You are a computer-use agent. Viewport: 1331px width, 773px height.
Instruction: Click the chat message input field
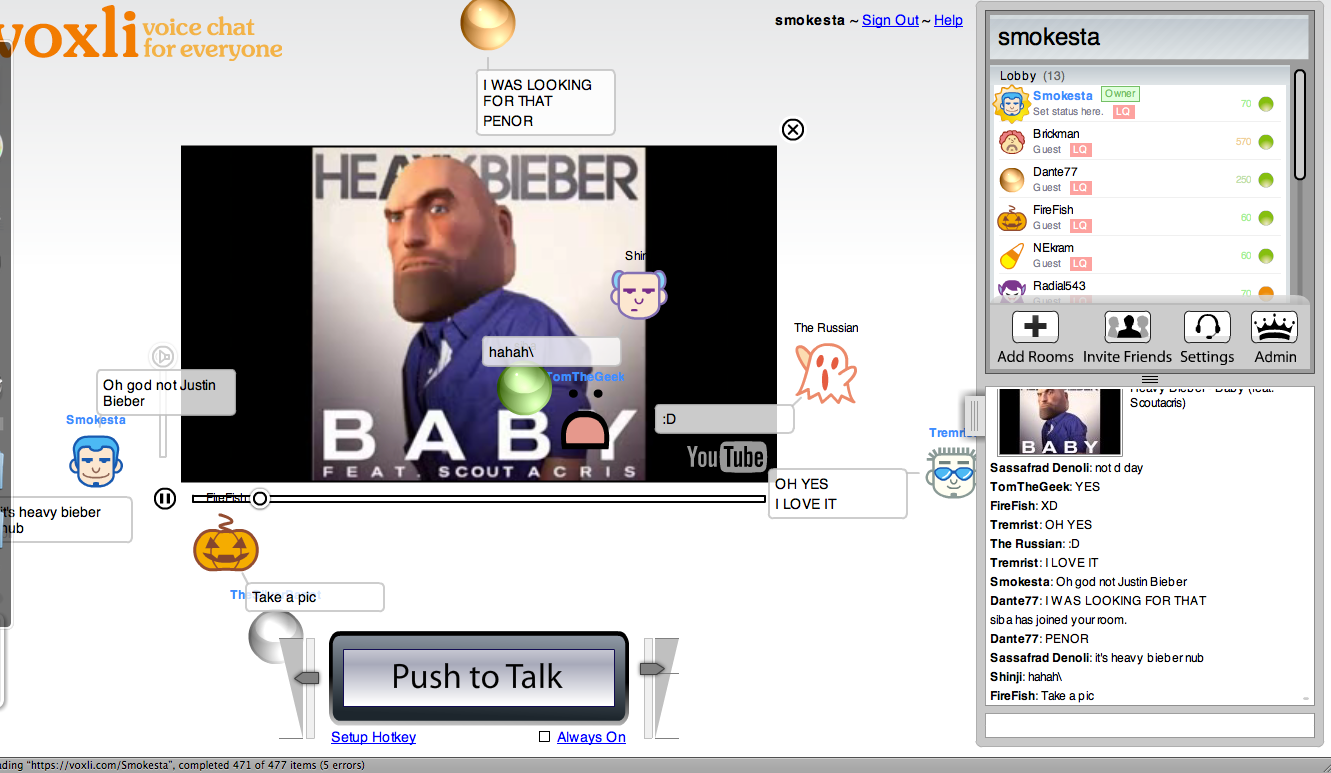1149,725
